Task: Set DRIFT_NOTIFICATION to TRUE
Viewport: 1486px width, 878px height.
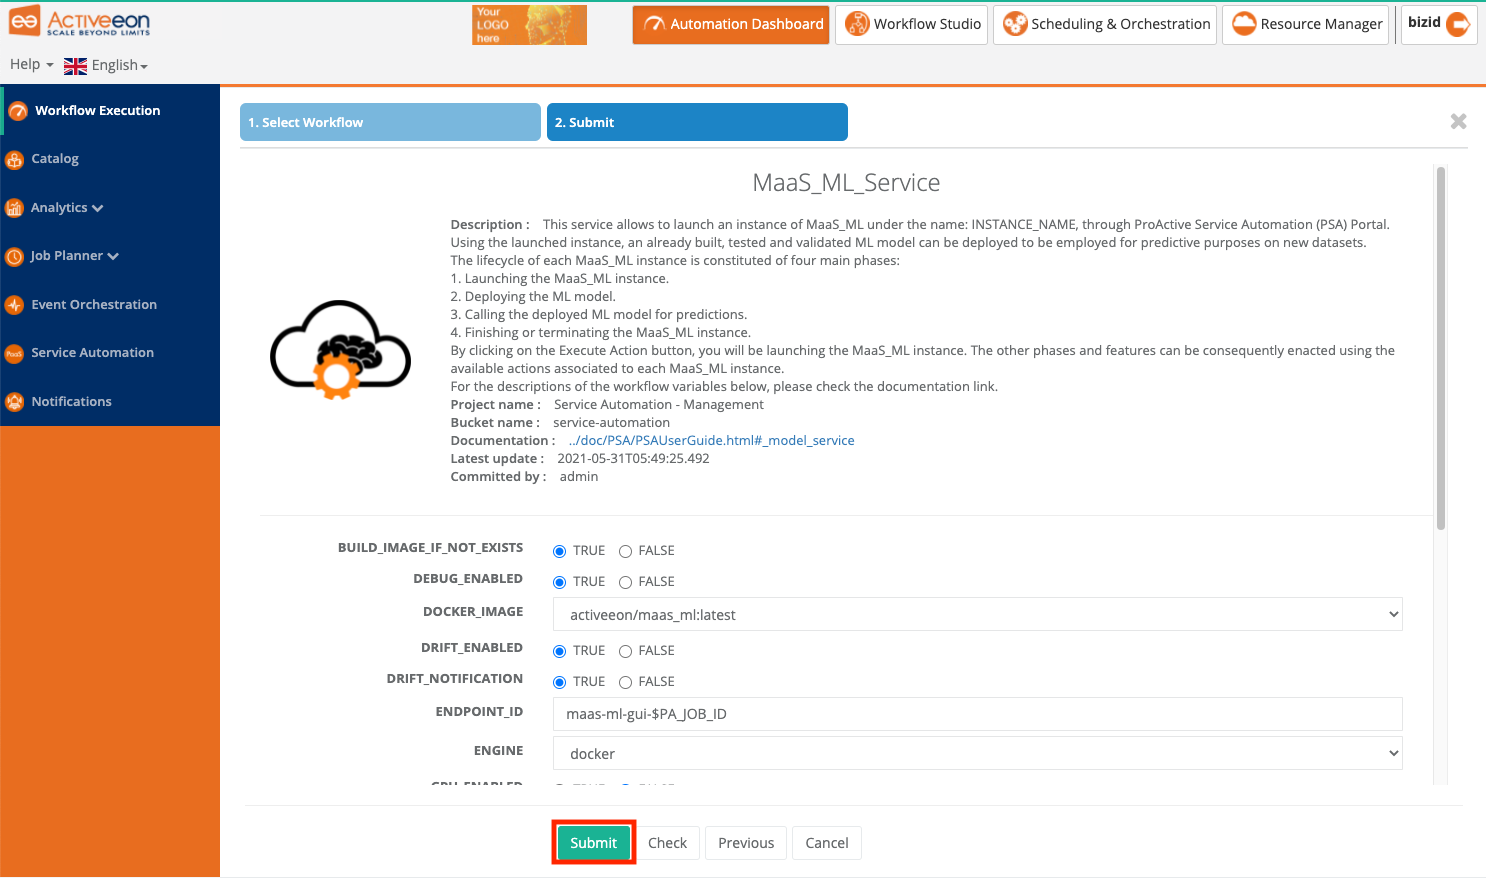Action: [560, 682]
